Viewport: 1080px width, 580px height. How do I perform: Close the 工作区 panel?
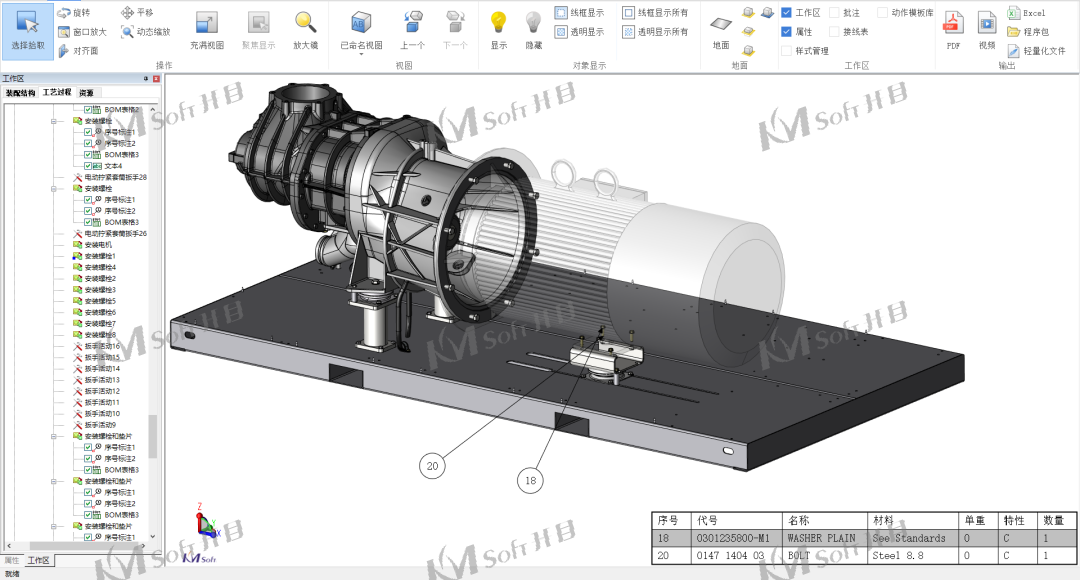click(x=156, y=79)
